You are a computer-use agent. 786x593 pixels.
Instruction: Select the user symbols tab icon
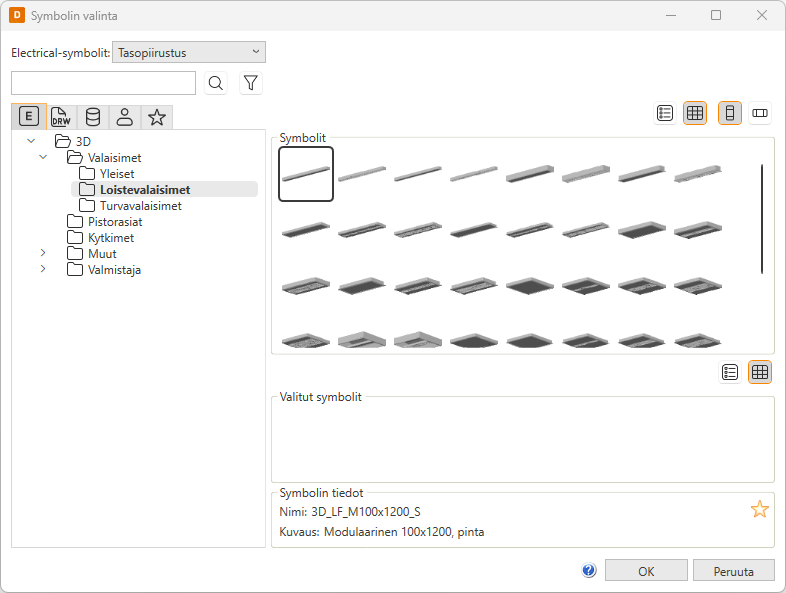coord(125,117)
